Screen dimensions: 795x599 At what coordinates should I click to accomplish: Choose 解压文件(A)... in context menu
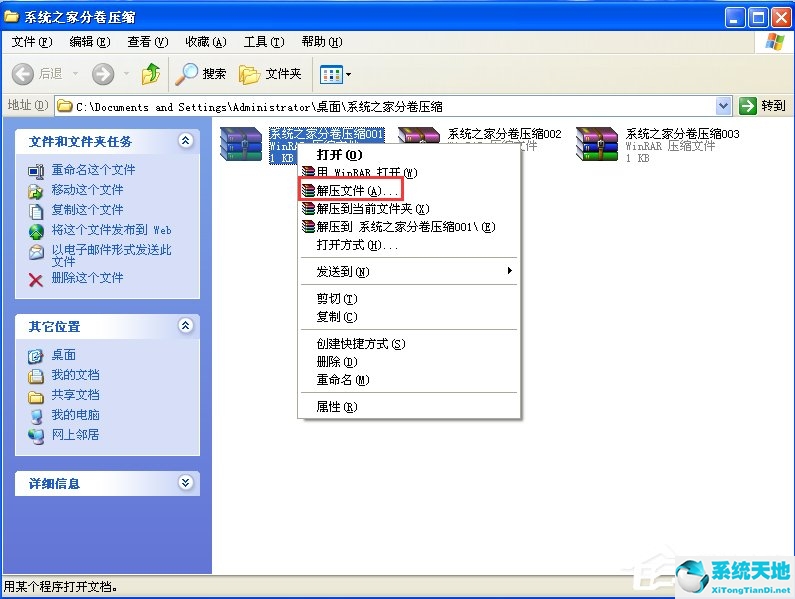click(x=409, y=191)
